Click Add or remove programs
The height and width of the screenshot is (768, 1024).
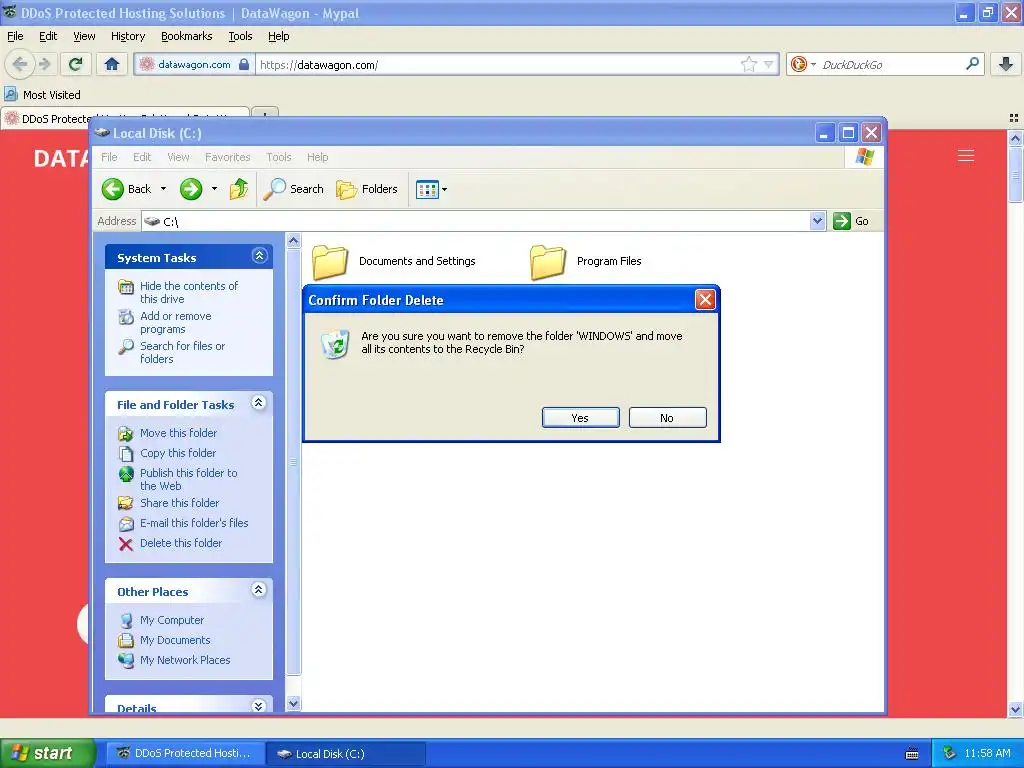pyautogui.click(x=175, y=322)
